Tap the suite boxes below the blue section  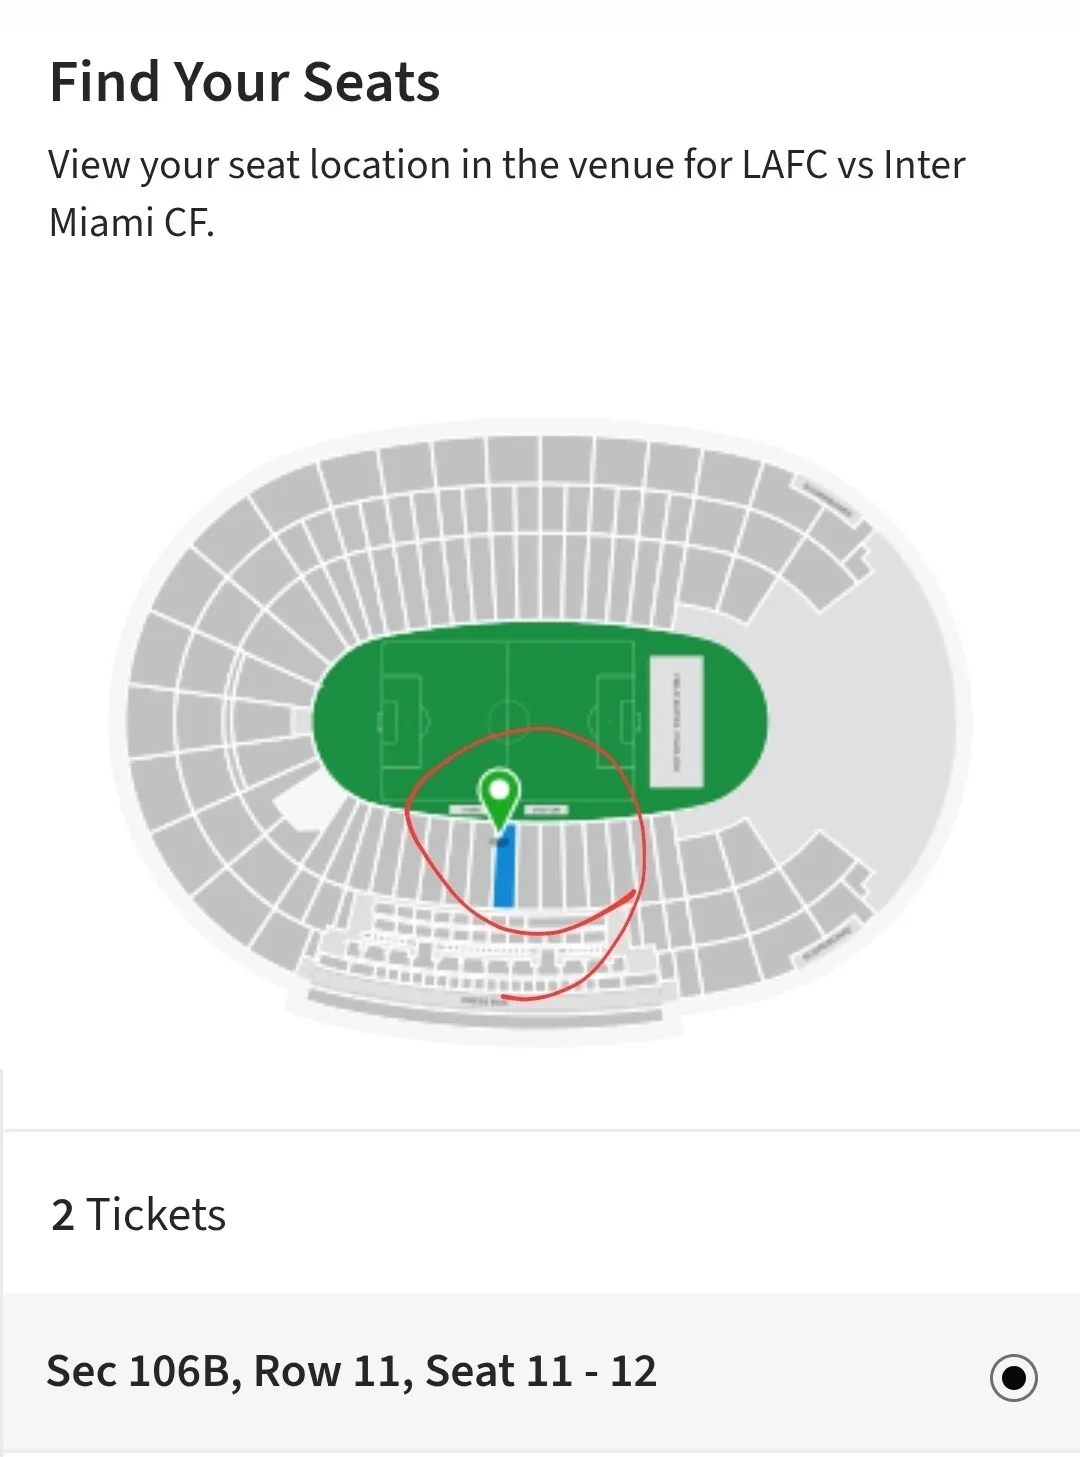point(480,945)
